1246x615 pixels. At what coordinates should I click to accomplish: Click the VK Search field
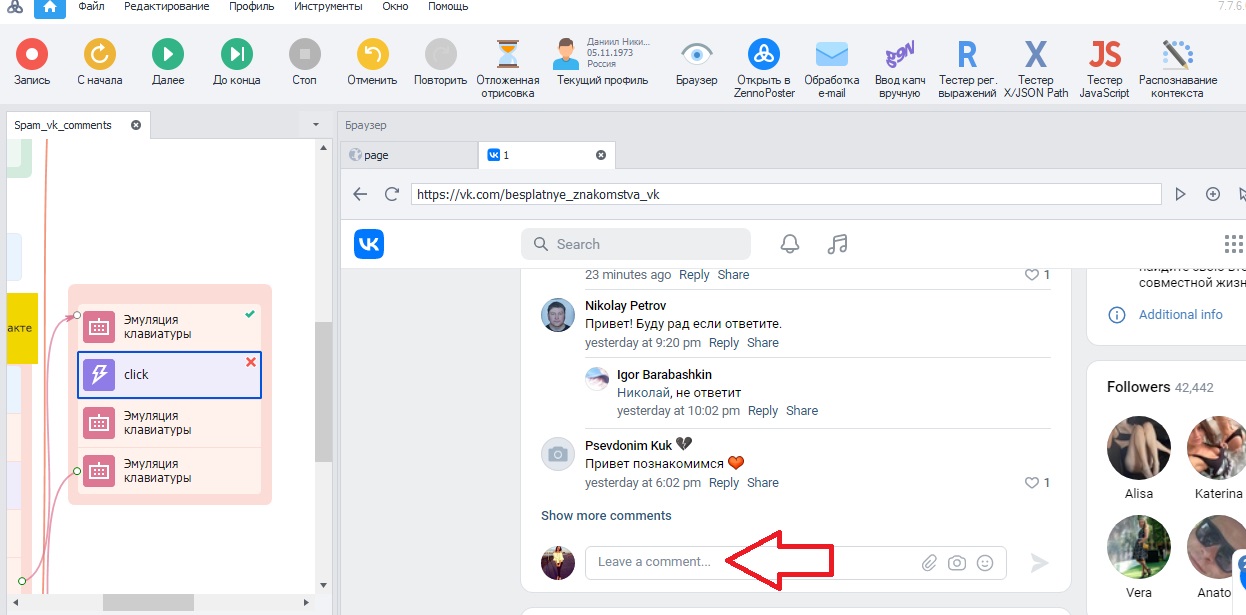[x=636, y=244]
